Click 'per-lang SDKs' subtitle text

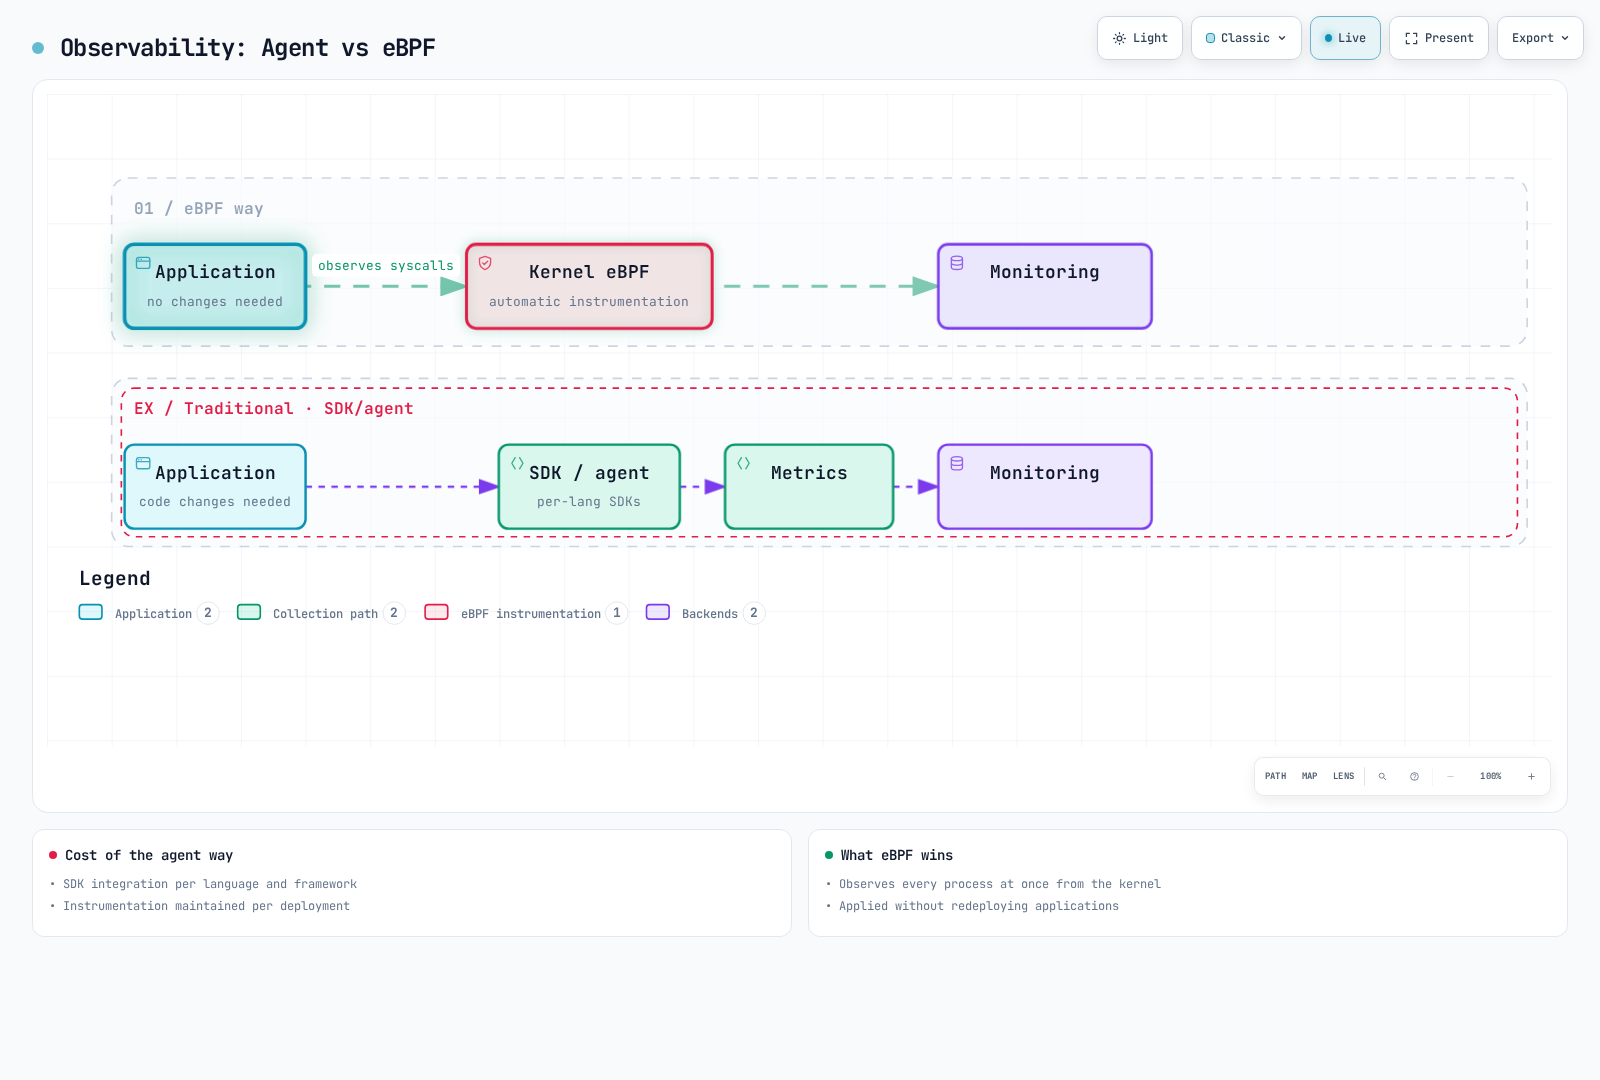click(x=589, y=502)
